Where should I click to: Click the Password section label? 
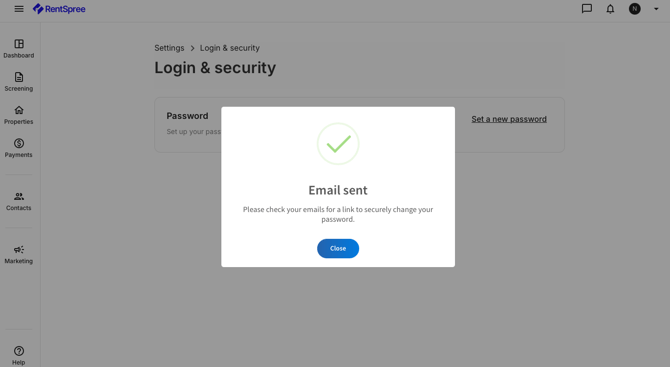(x=187, y=116)
